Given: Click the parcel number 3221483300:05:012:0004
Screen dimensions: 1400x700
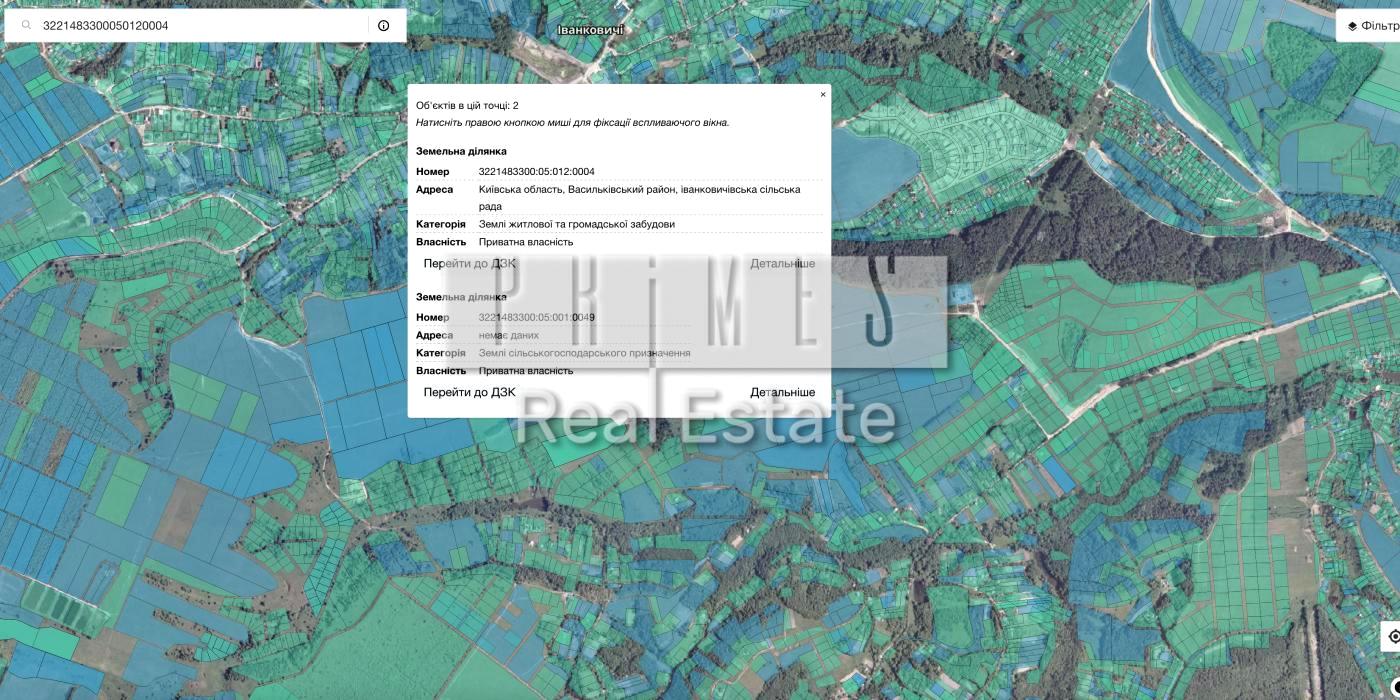Looking at the screenshot, I should pyautogui.click(x=536, y=172).
